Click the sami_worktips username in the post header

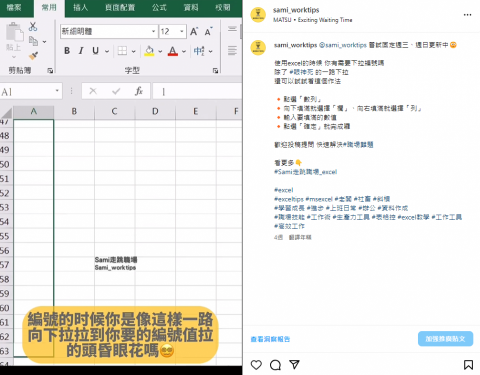coord(296,10)
